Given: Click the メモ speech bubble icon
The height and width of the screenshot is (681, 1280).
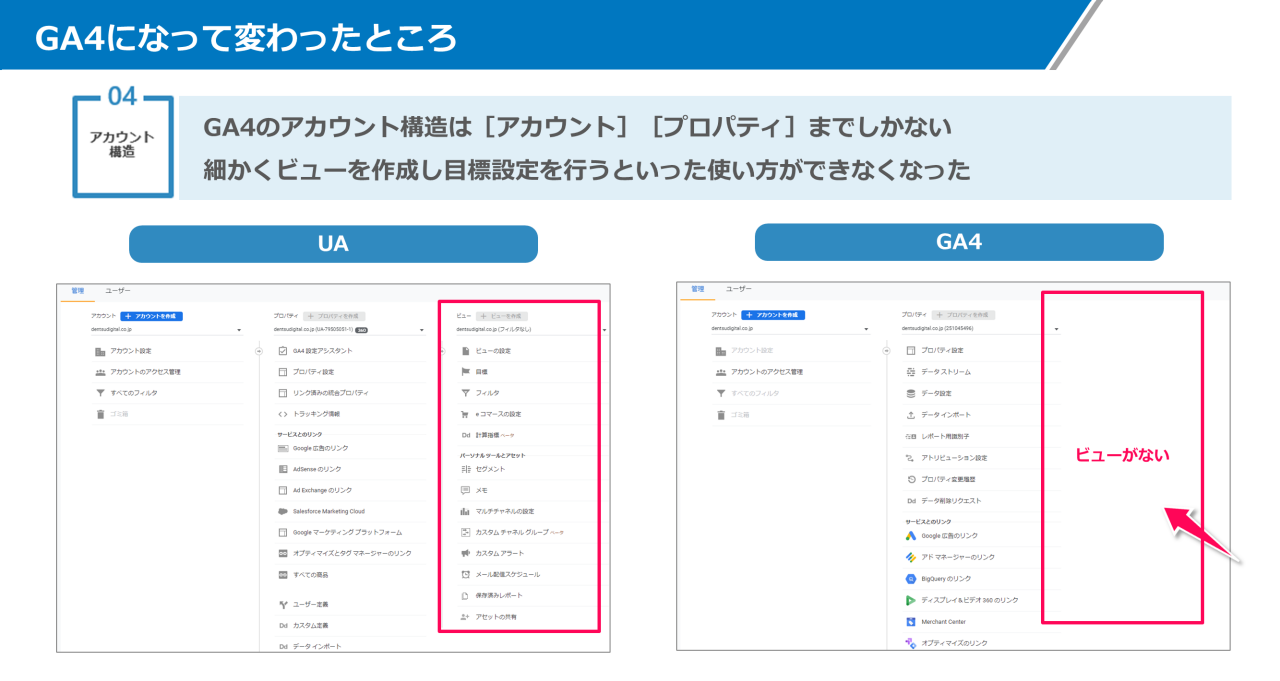Looking at the screenshot, I should (464, 491).
